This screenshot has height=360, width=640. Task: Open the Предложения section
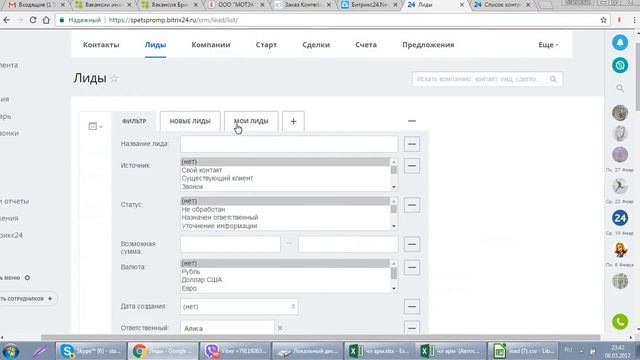(x=428, y=45)
